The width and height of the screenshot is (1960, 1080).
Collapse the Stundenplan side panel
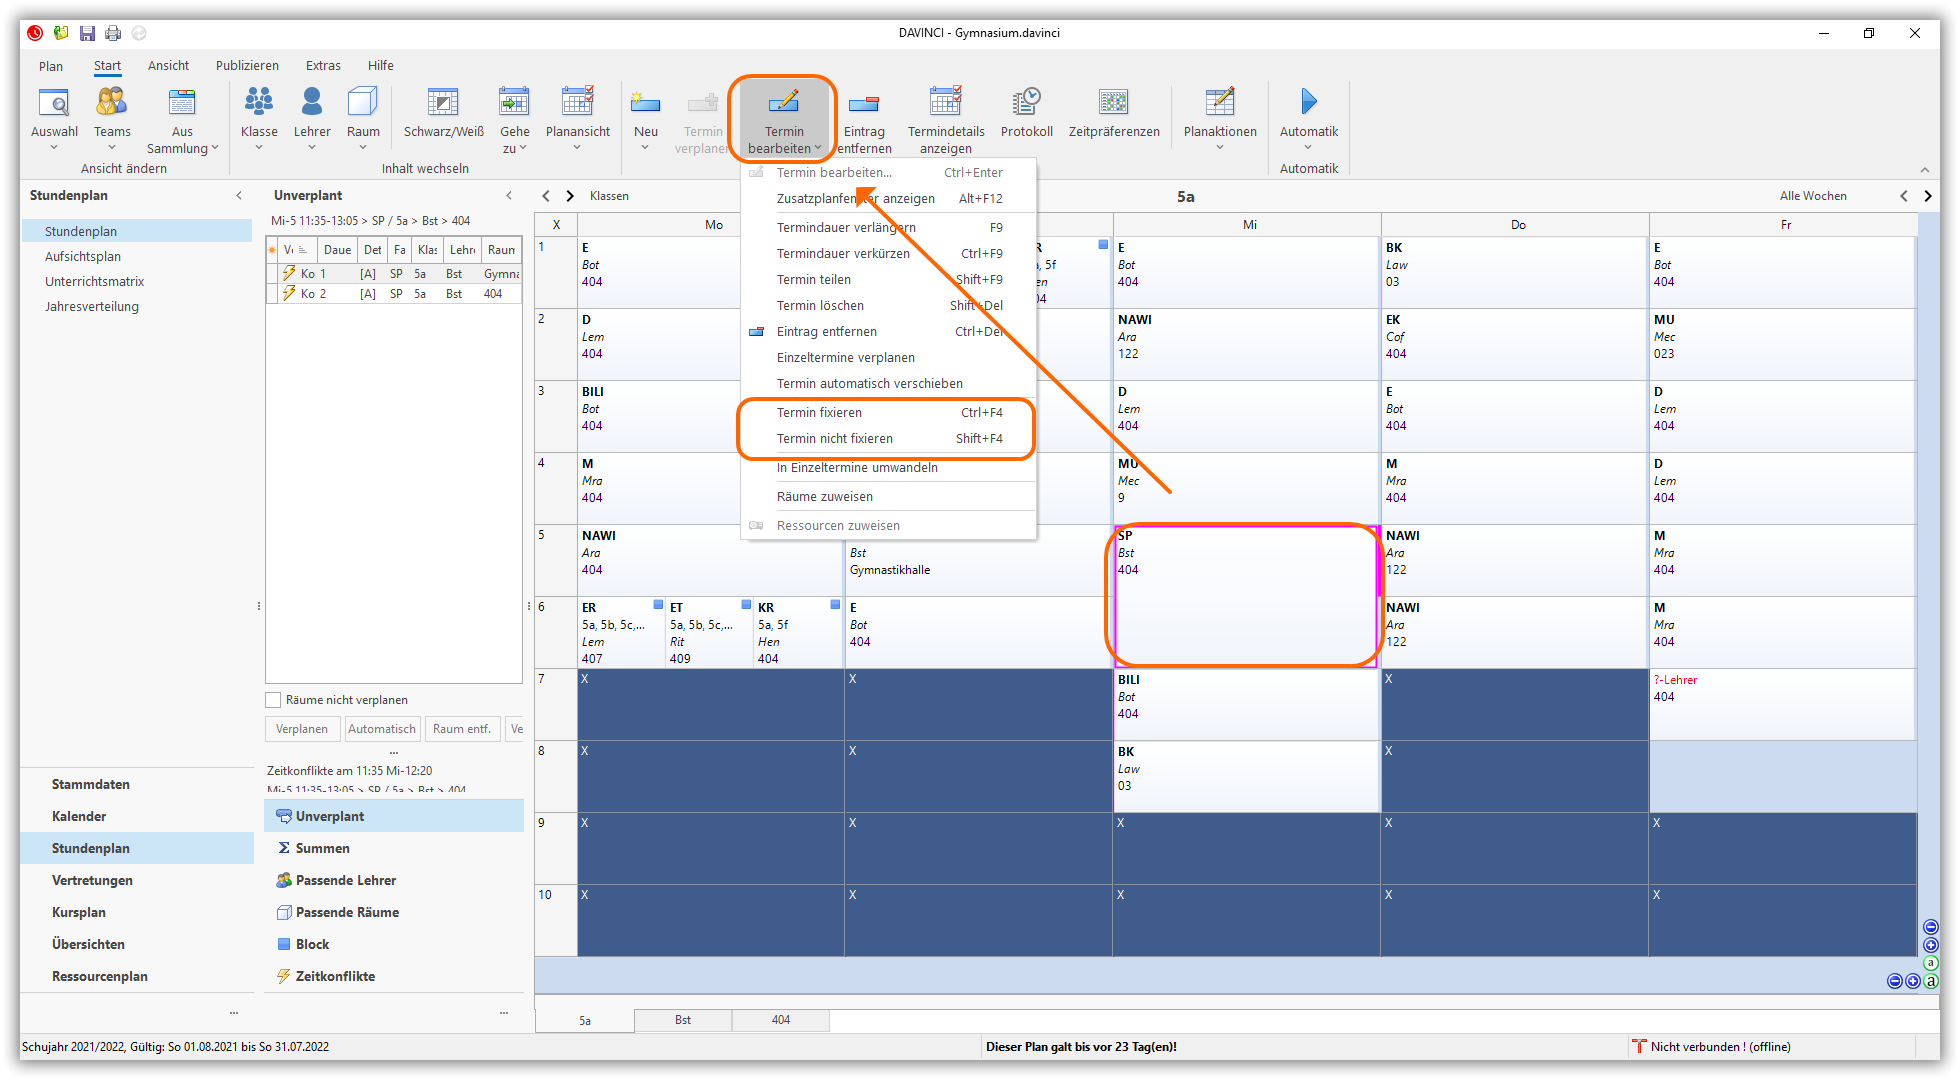click(238, 196)
